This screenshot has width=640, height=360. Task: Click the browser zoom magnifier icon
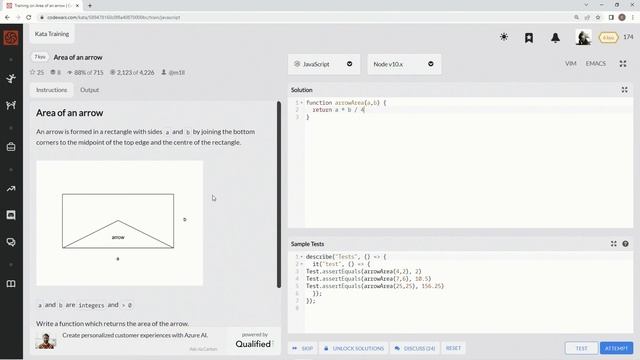[x=576, y=18]
